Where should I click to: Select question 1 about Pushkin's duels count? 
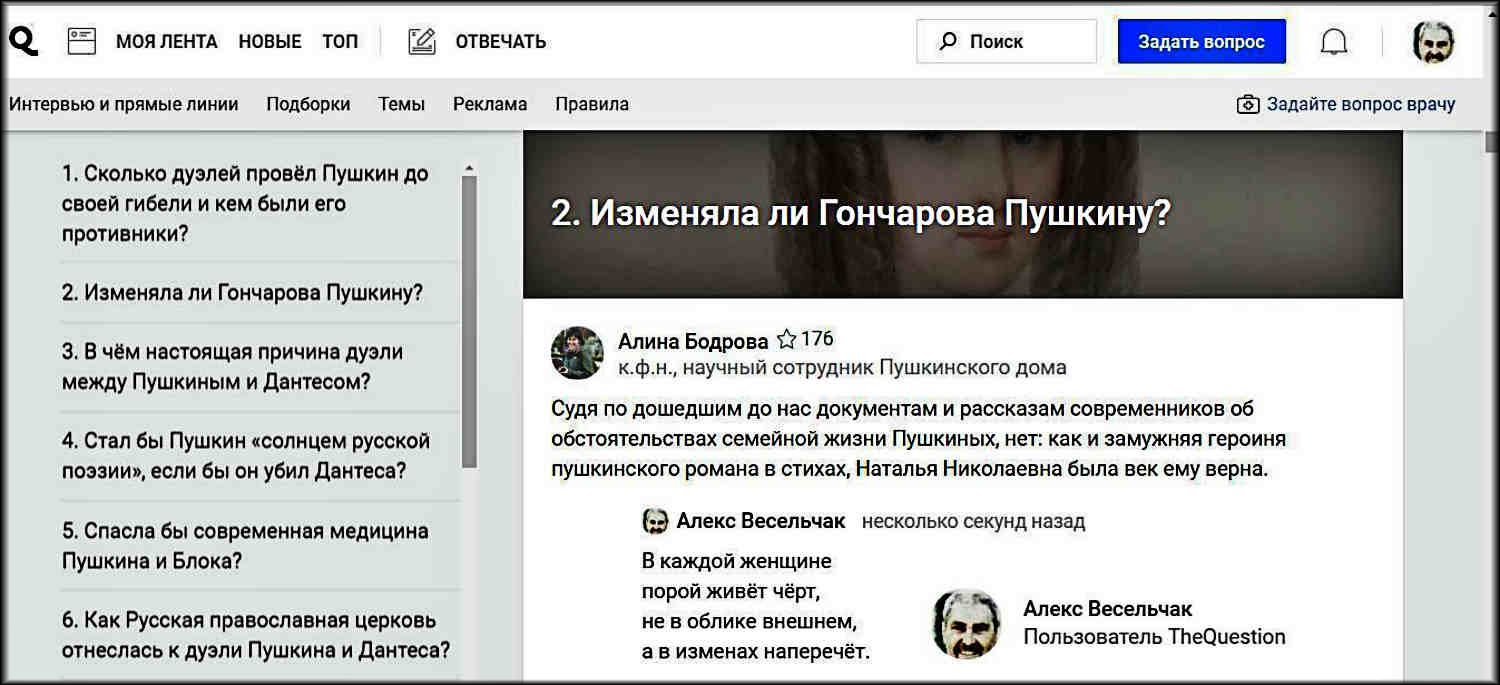245,203
